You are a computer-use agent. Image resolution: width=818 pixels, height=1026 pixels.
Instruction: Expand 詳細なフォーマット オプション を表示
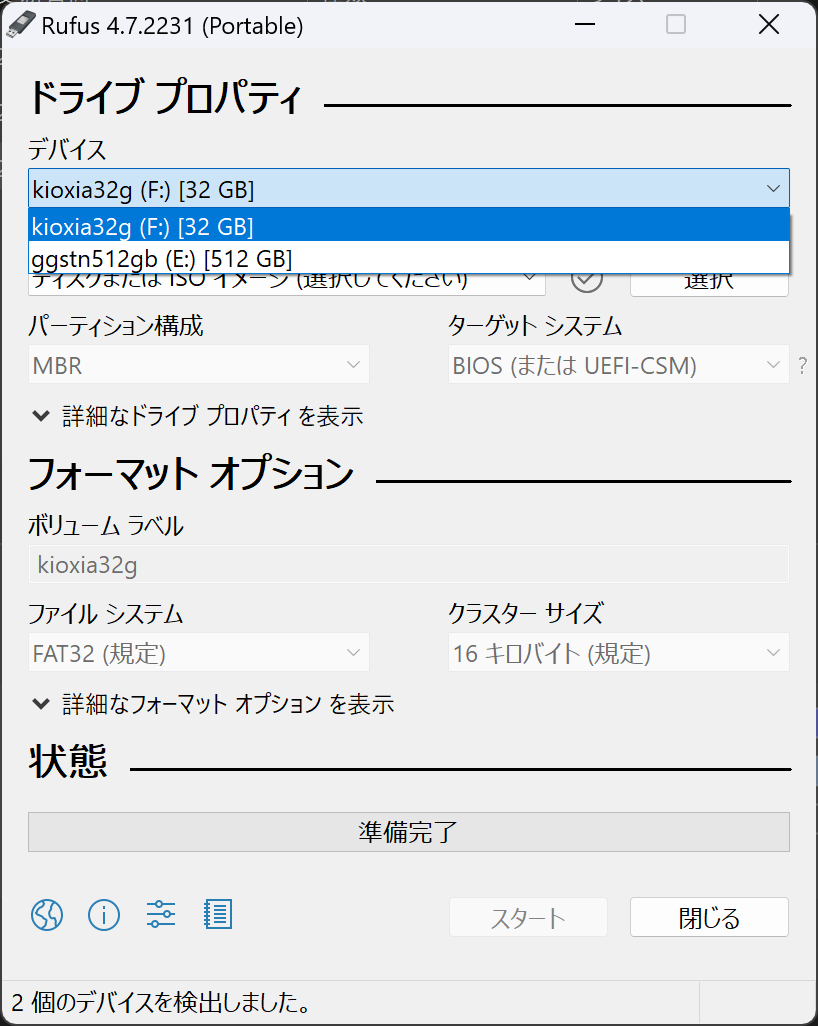pos(213,704)
